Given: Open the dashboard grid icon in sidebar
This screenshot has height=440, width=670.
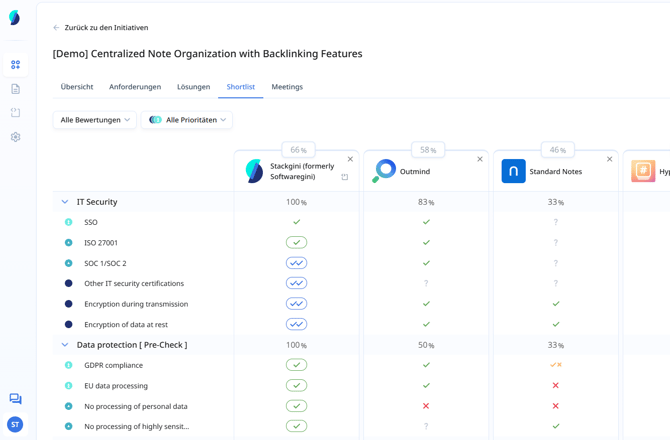Looking at the screenshot, I should pyautogui.click(x=15, y=65).
